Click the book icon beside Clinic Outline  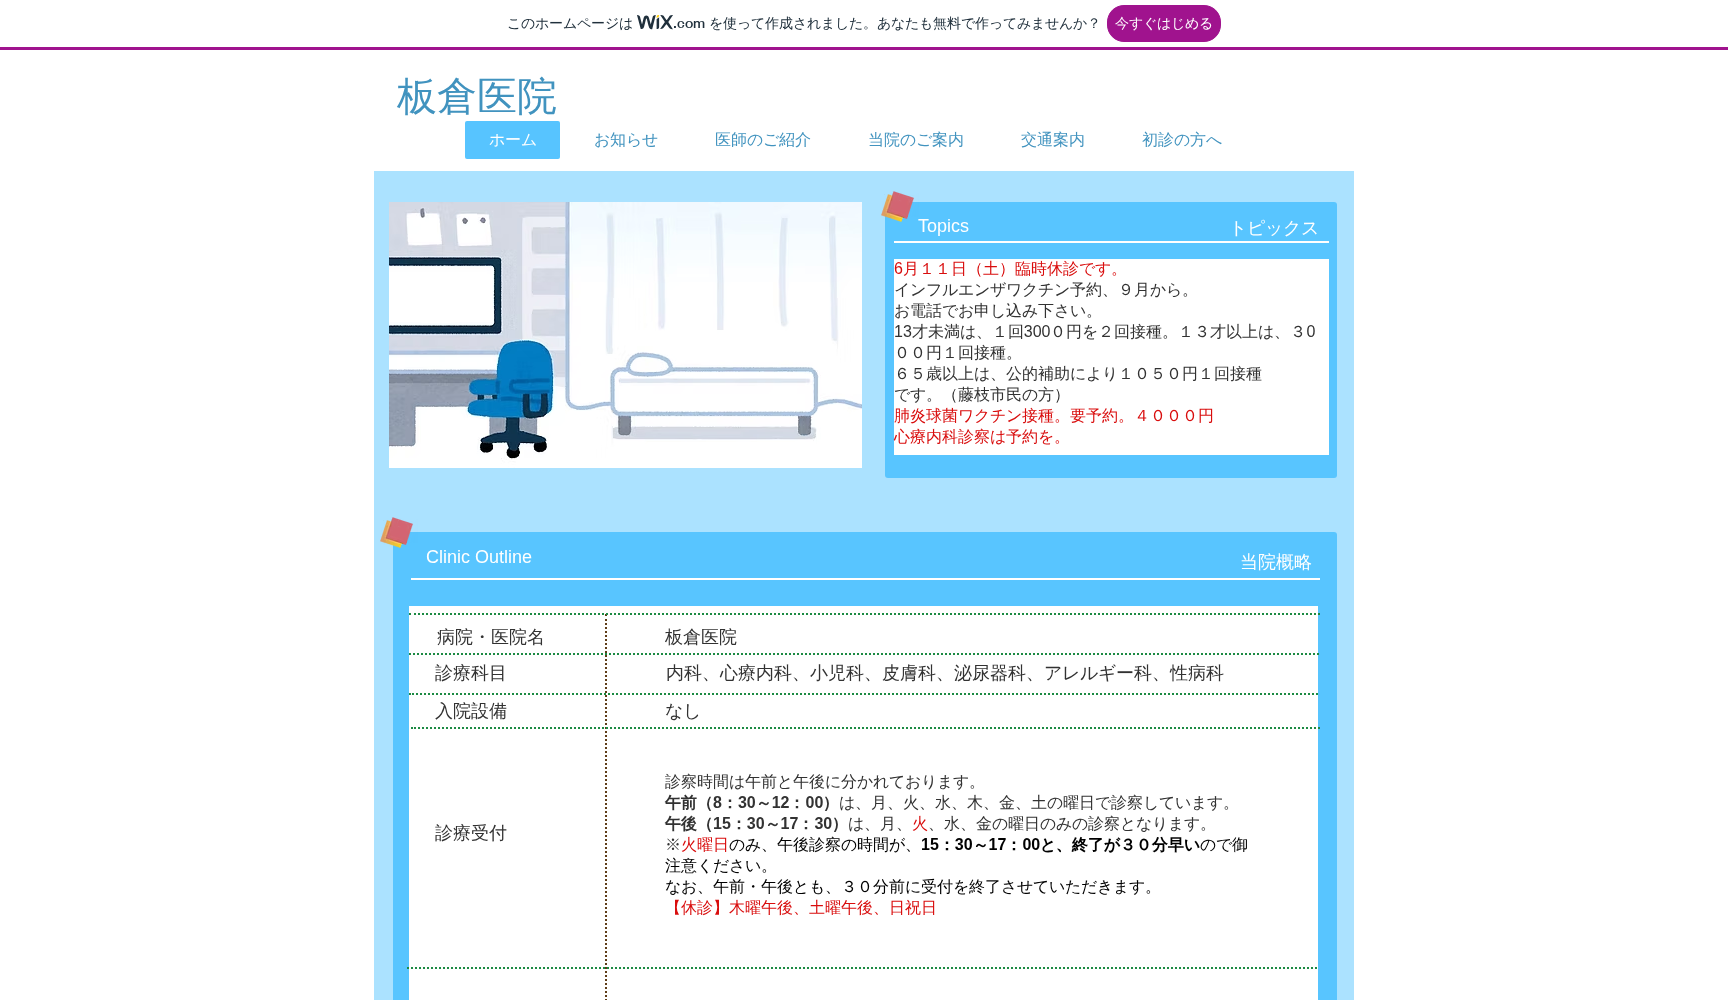396,532
